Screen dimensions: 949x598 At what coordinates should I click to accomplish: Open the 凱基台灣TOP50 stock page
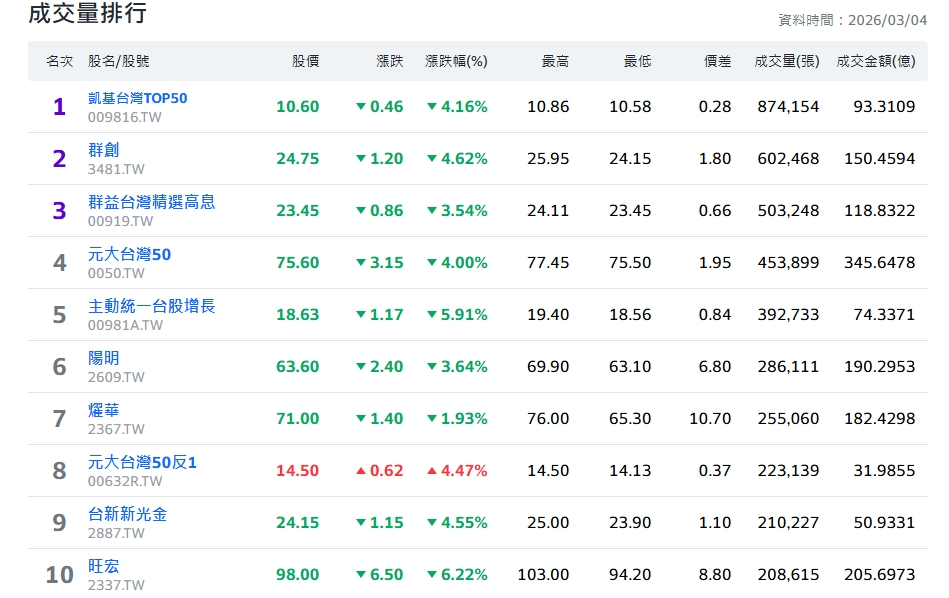(137, 98)
